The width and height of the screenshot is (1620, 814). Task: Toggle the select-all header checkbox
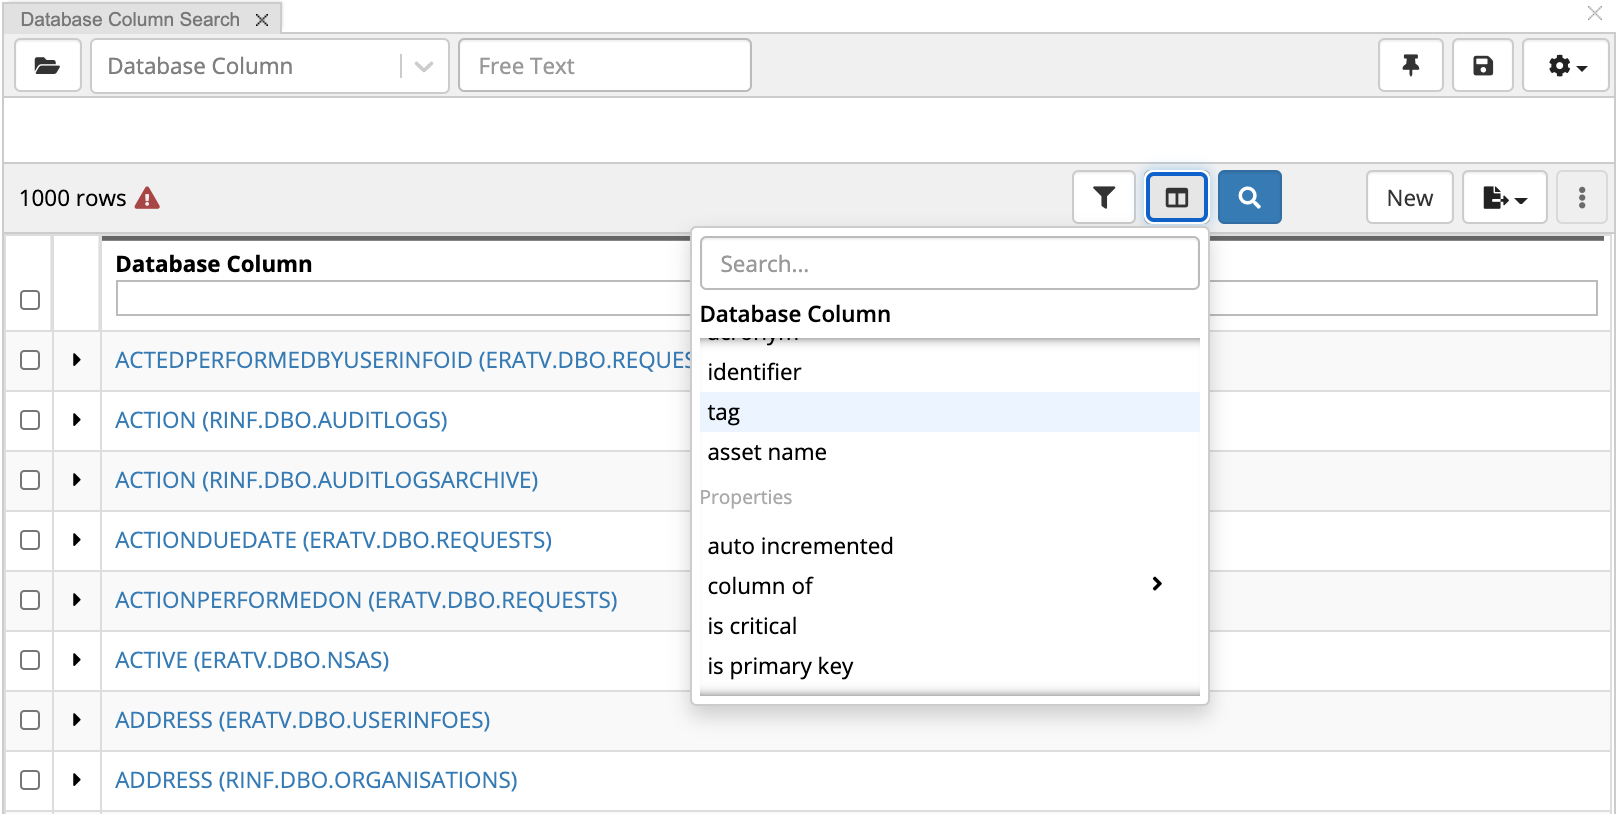click(30, 300)
